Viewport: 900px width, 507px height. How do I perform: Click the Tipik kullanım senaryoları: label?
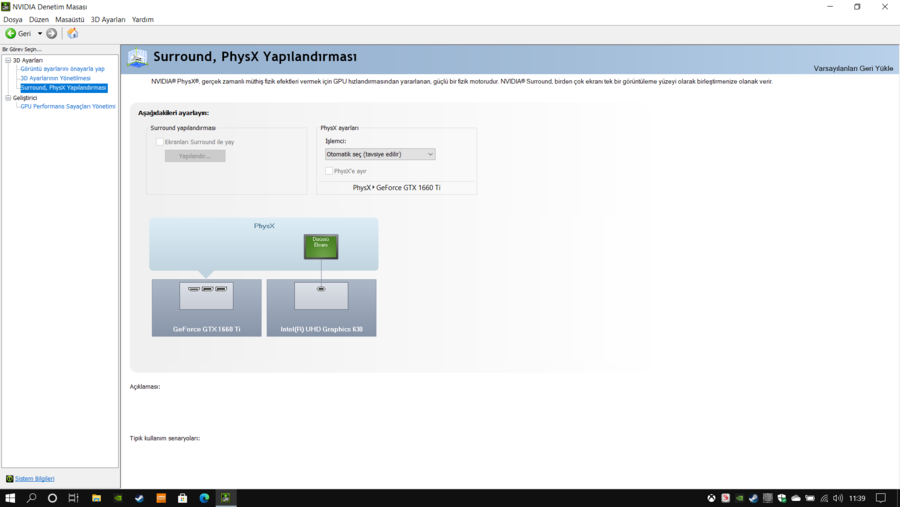point(165,438)
